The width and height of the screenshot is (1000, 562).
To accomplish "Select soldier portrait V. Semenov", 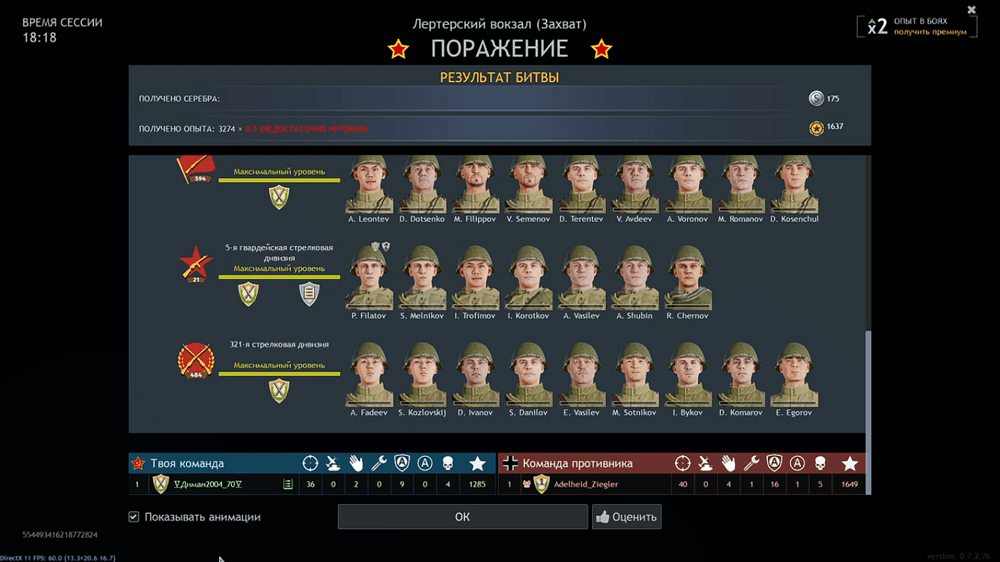I will tap(528, 184).
